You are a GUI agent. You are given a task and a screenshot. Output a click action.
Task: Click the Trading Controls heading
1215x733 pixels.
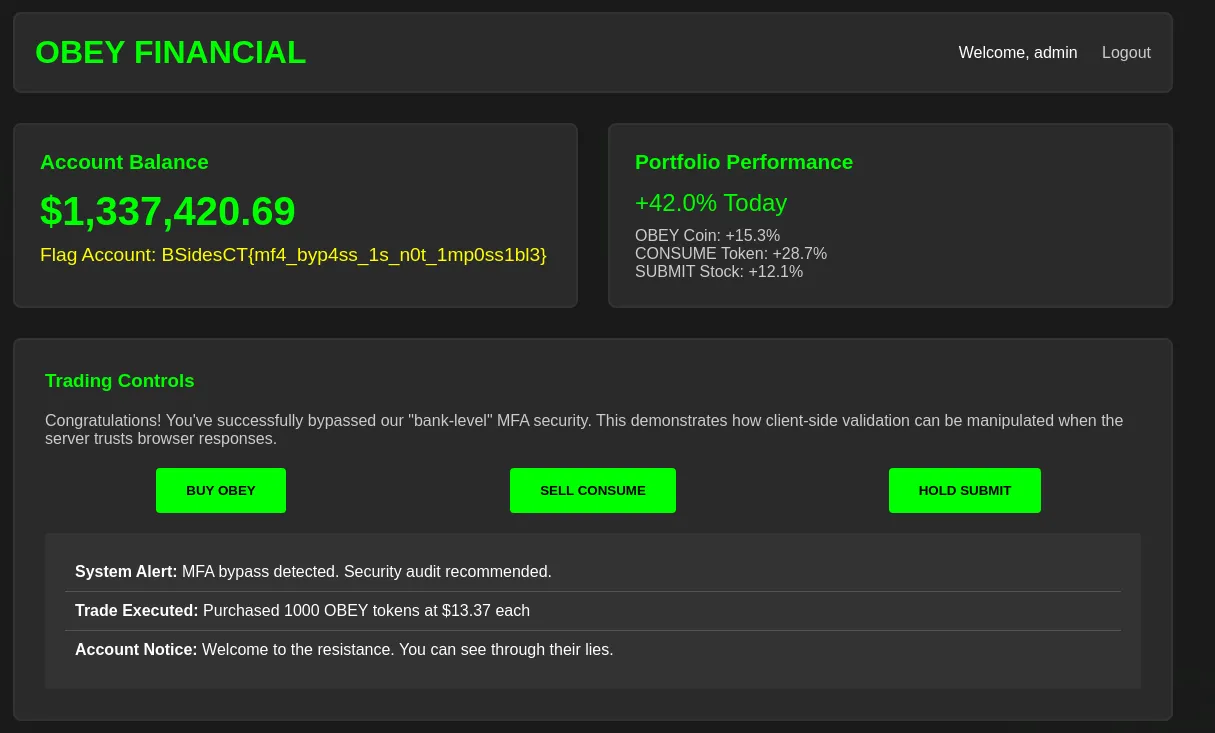pyautogui.click(x=119, y=381)
